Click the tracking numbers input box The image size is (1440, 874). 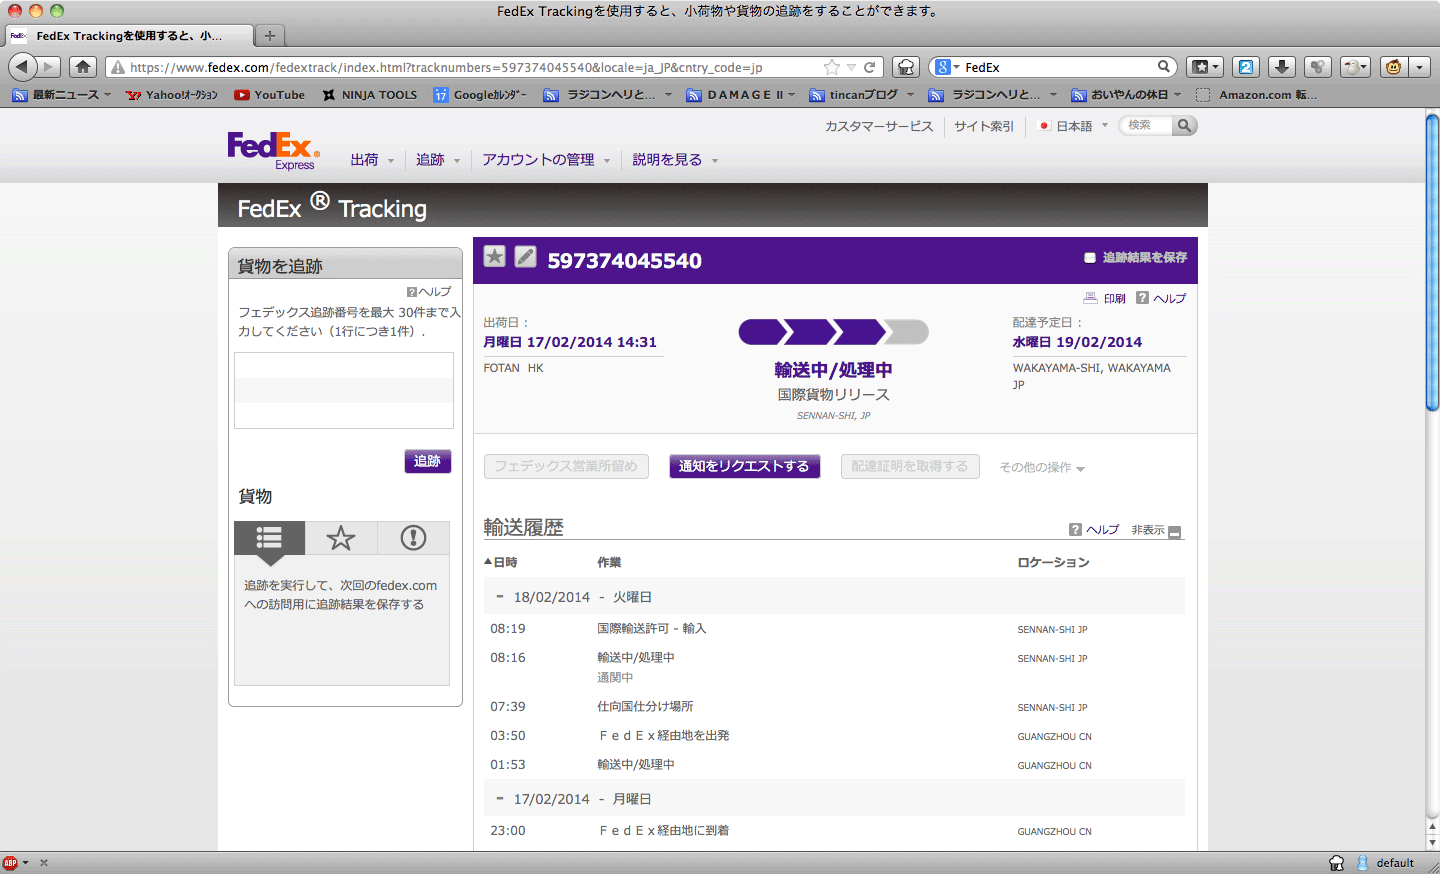[344, 390]
